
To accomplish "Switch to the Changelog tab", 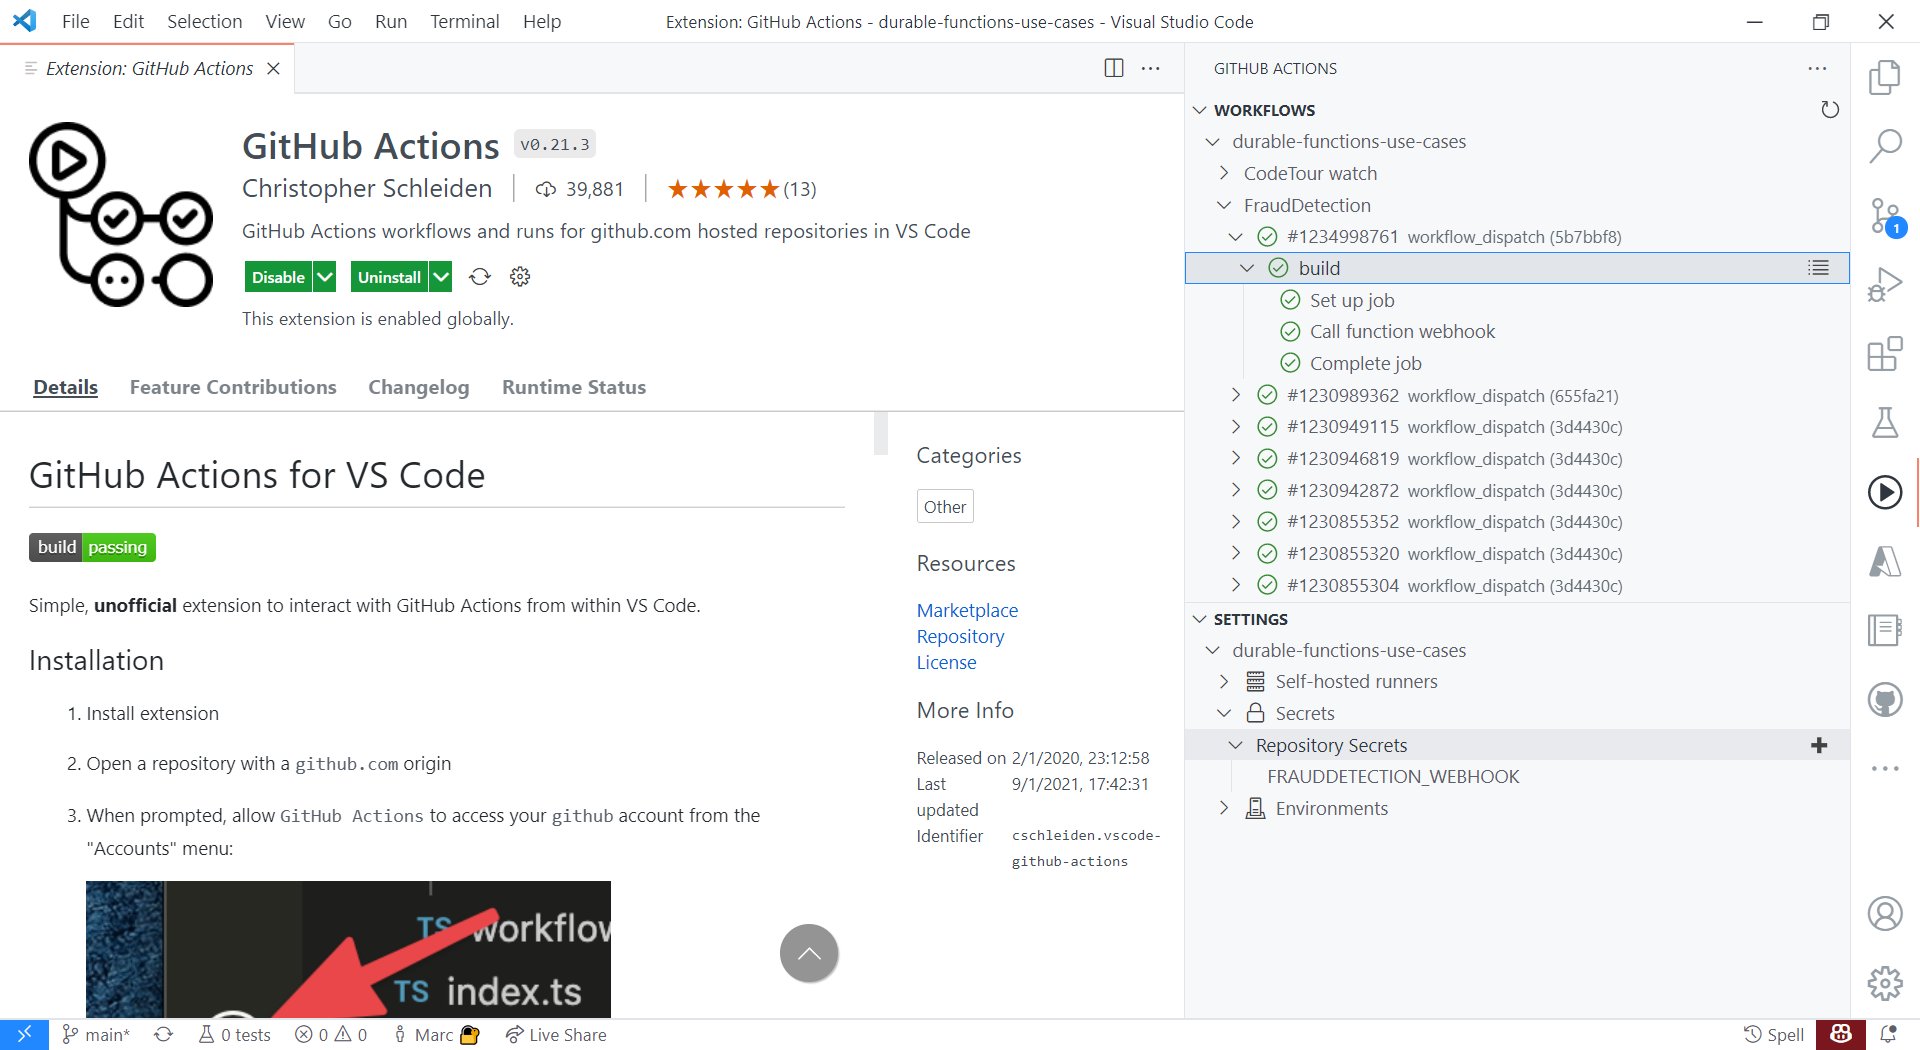I will coord(418,387).
